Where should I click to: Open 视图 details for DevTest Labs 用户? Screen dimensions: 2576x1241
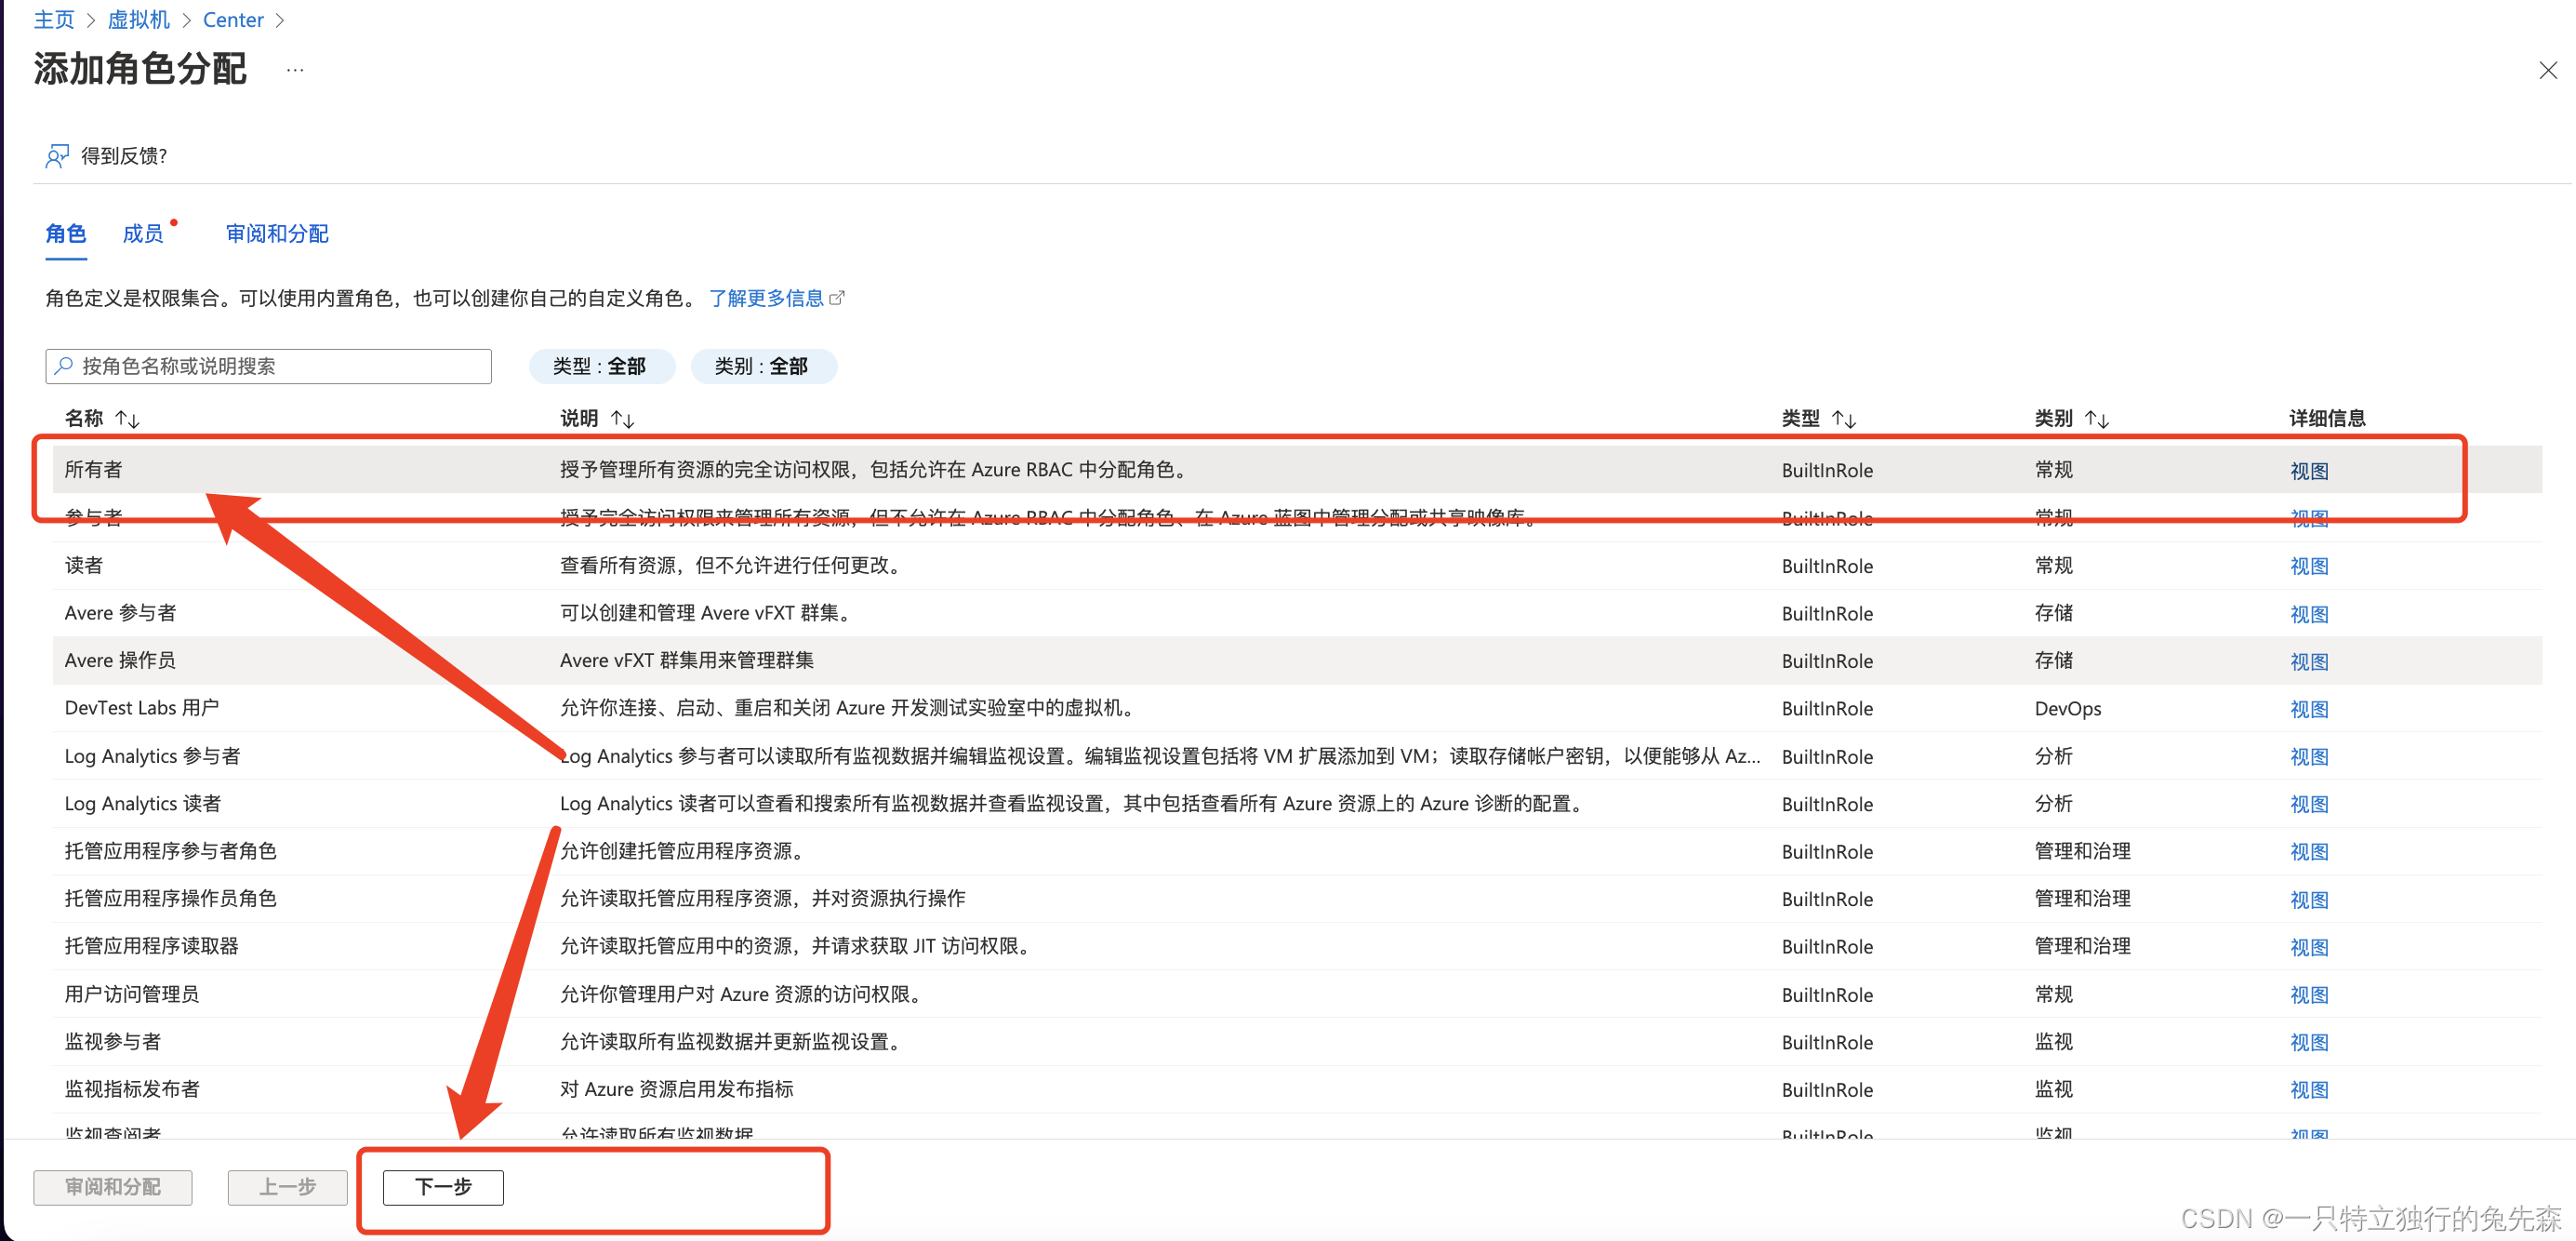coord(2309,709)
